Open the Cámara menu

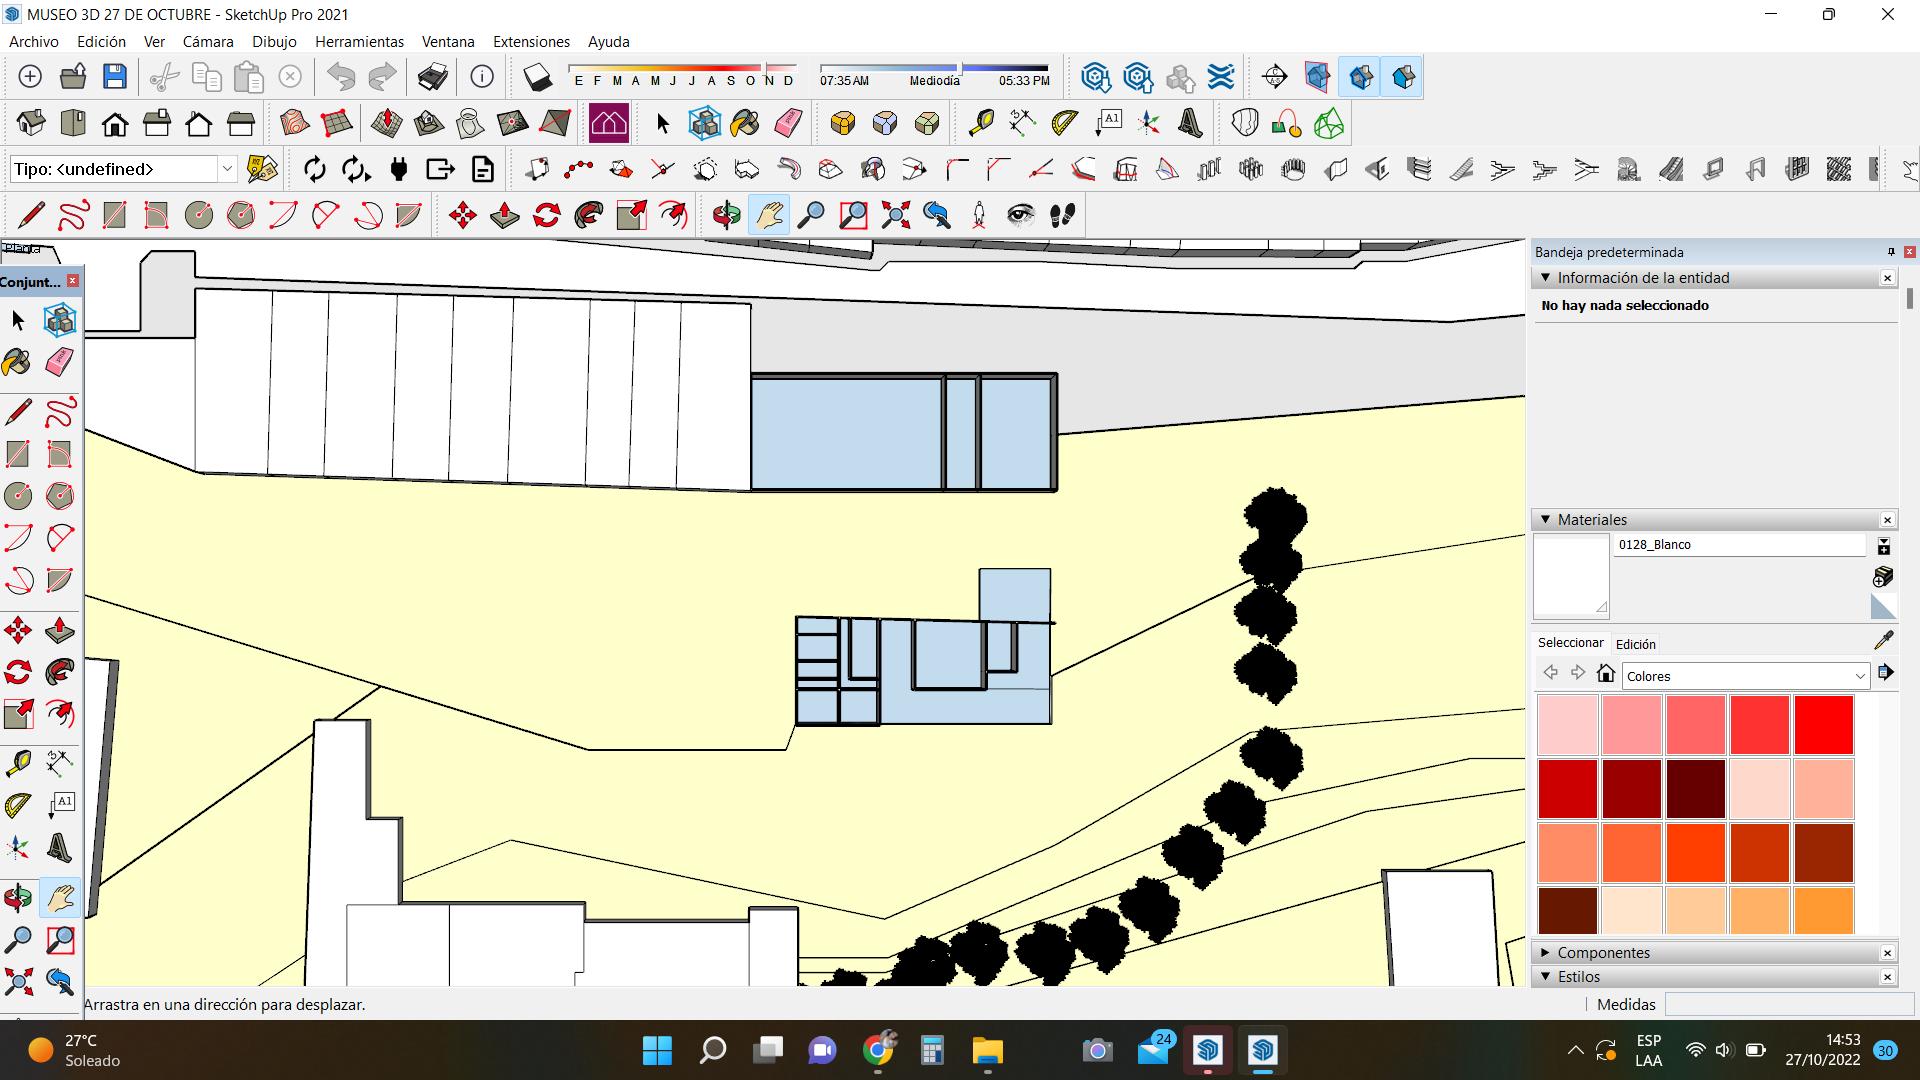pos(208,42)
